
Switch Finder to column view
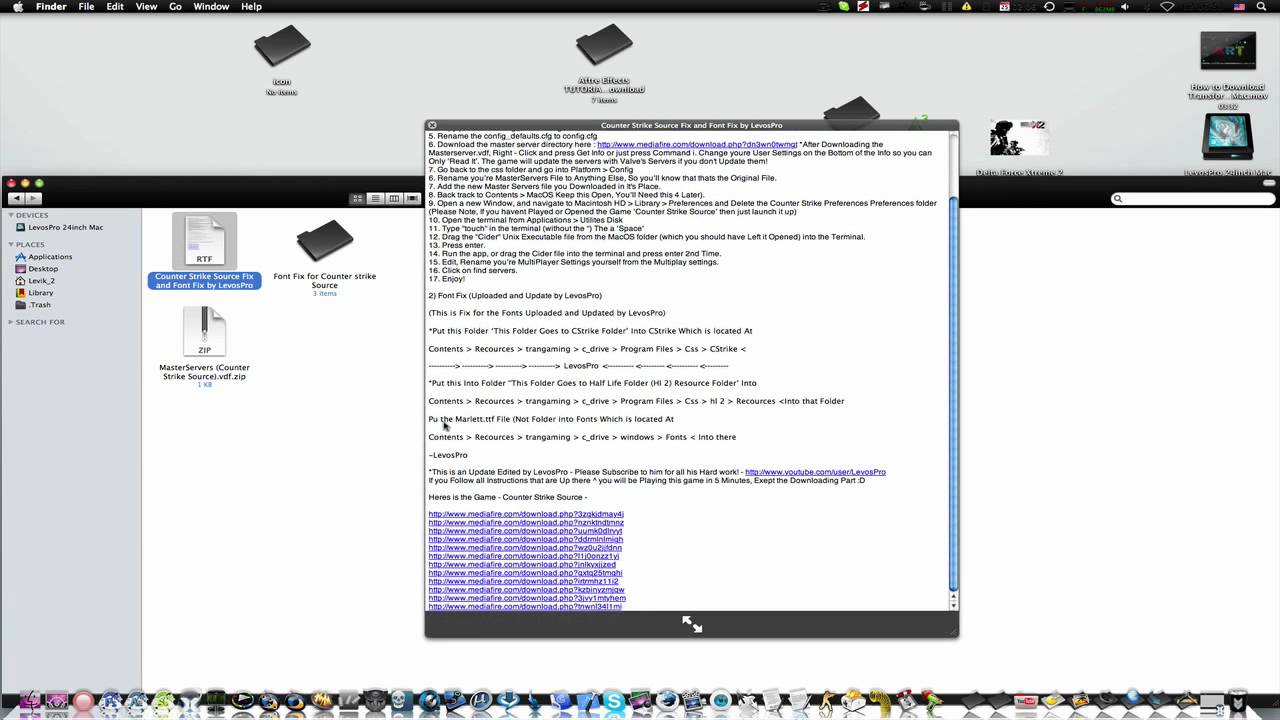point(394,198)
